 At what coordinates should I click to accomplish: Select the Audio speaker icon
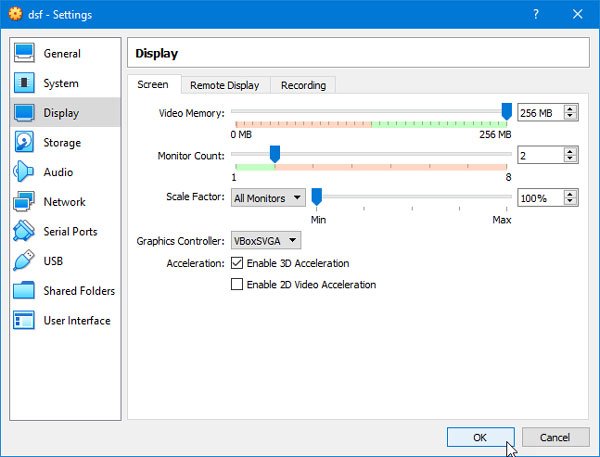click(x=25, y=172)
